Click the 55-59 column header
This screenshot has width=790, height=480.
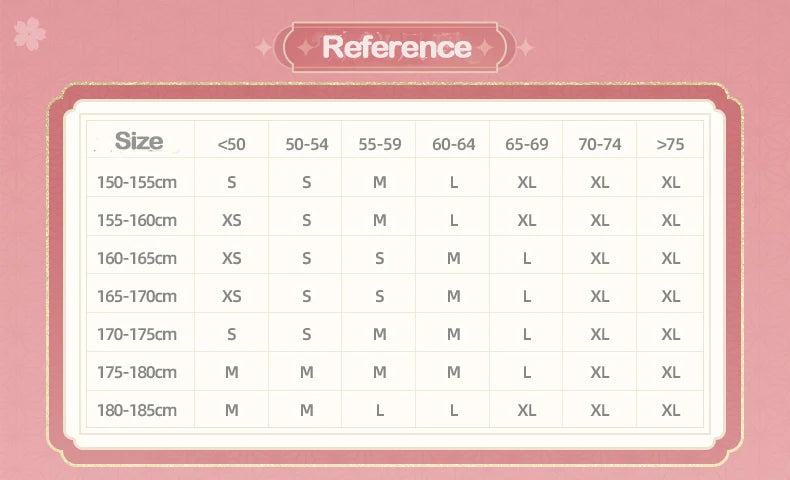380,145
